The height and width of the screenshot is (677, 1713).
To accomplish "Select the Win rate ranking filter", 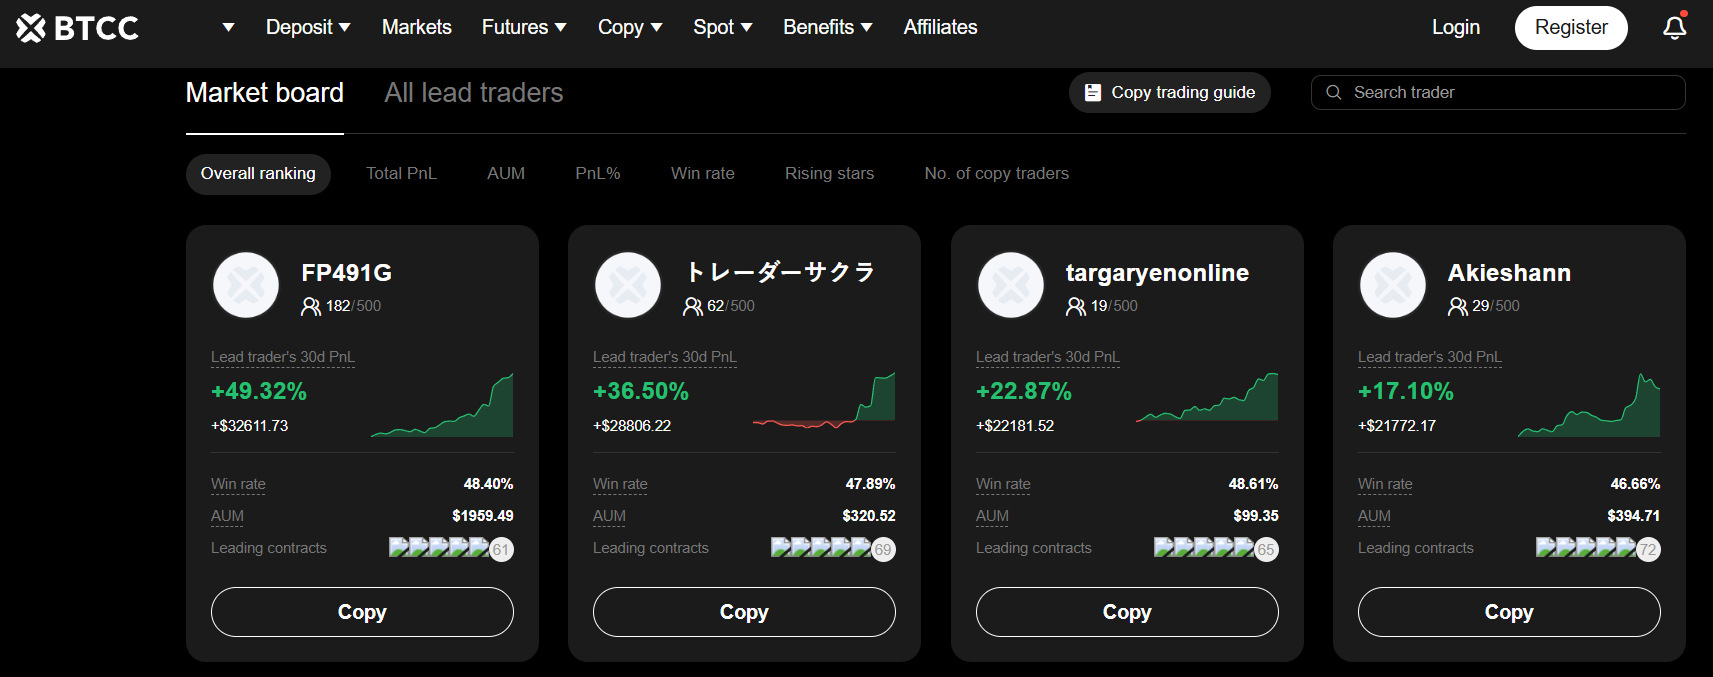I will [x=702, y=173].
